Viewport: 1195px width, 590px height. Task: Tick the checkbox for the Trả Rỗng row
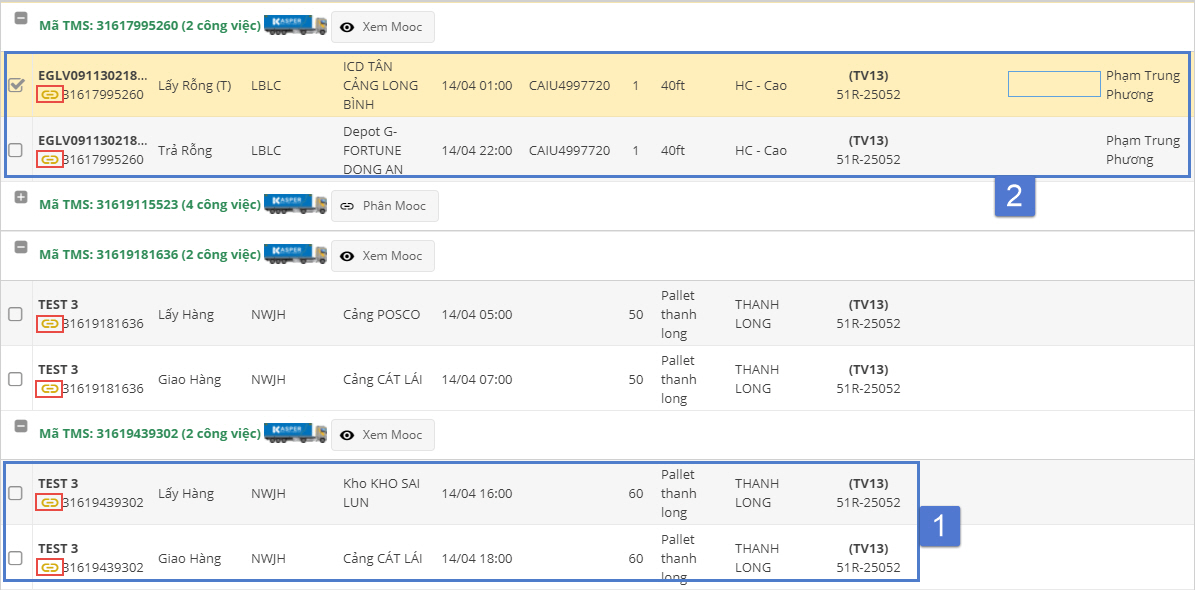coord(16,150)
